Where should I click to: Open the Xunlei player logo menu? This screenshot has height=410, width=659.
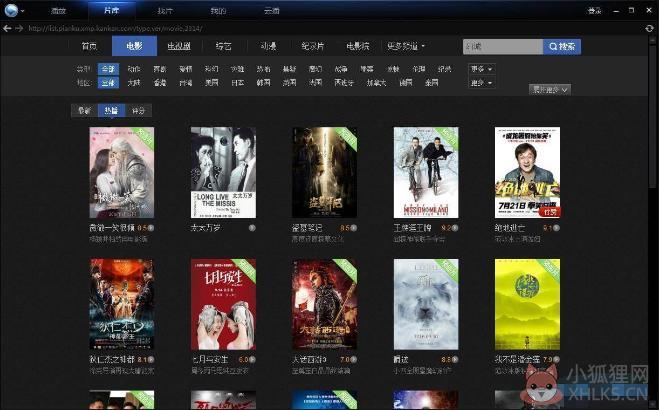click(x=11, y=10)
